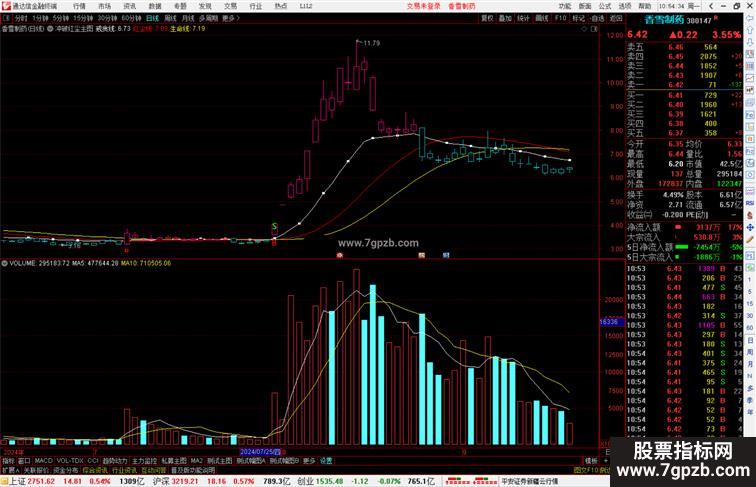Screen dimensions: 756x487
Task: Select the MA2 indicator tab
Action: [197, 461]
